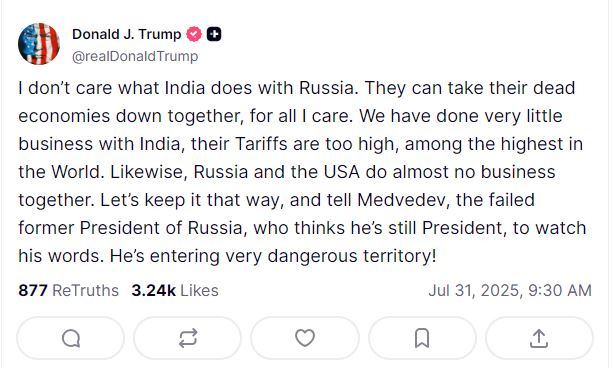
Task: Click "He's entering very dangerous territory!" sentence
Action: (x=273, y=256)
